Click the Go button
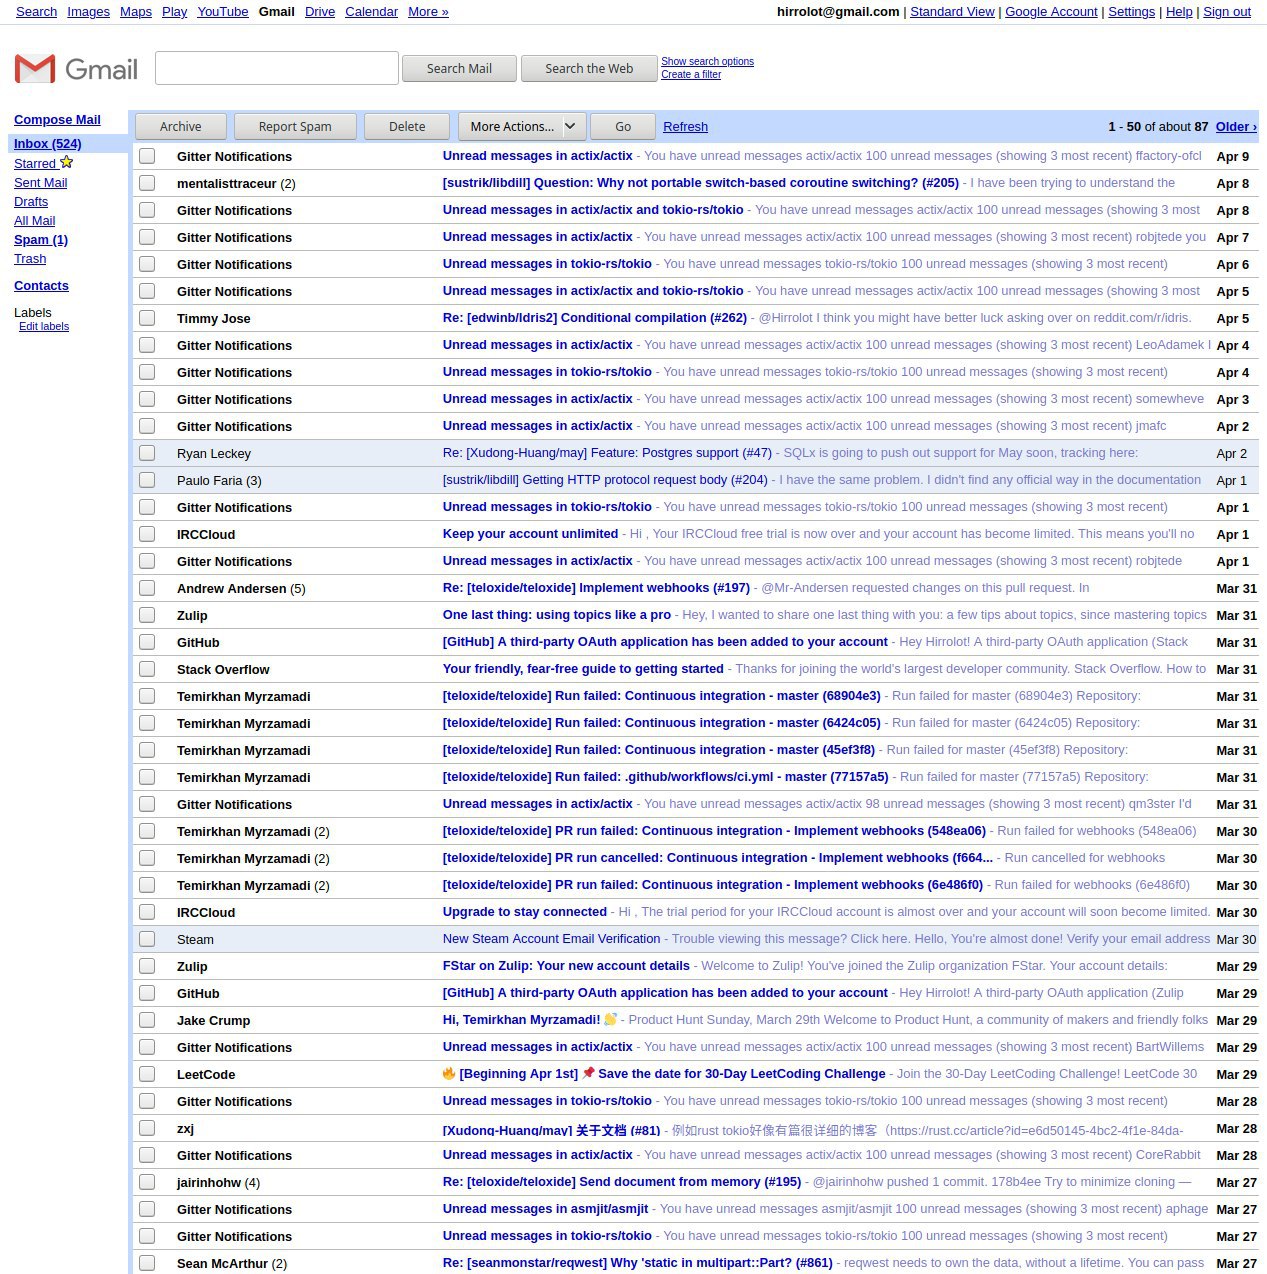This screenshot has width=1267, height=1274. click(623, 127)
